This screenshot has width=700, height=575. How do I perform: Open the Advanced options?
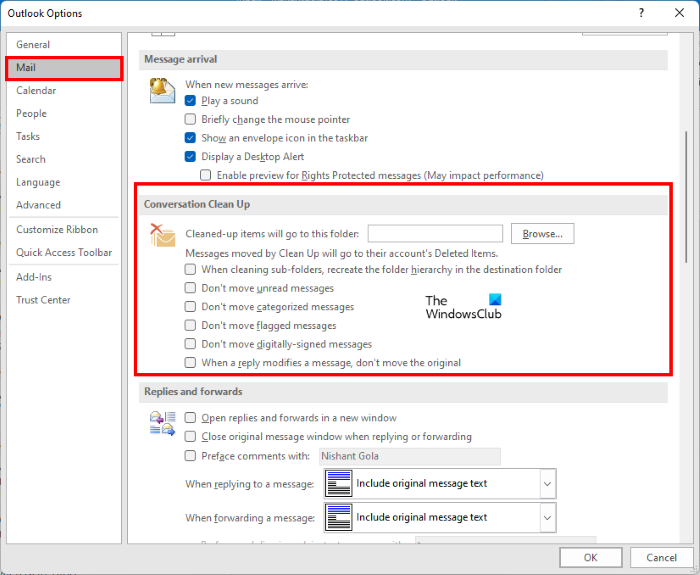coord(64,205)
